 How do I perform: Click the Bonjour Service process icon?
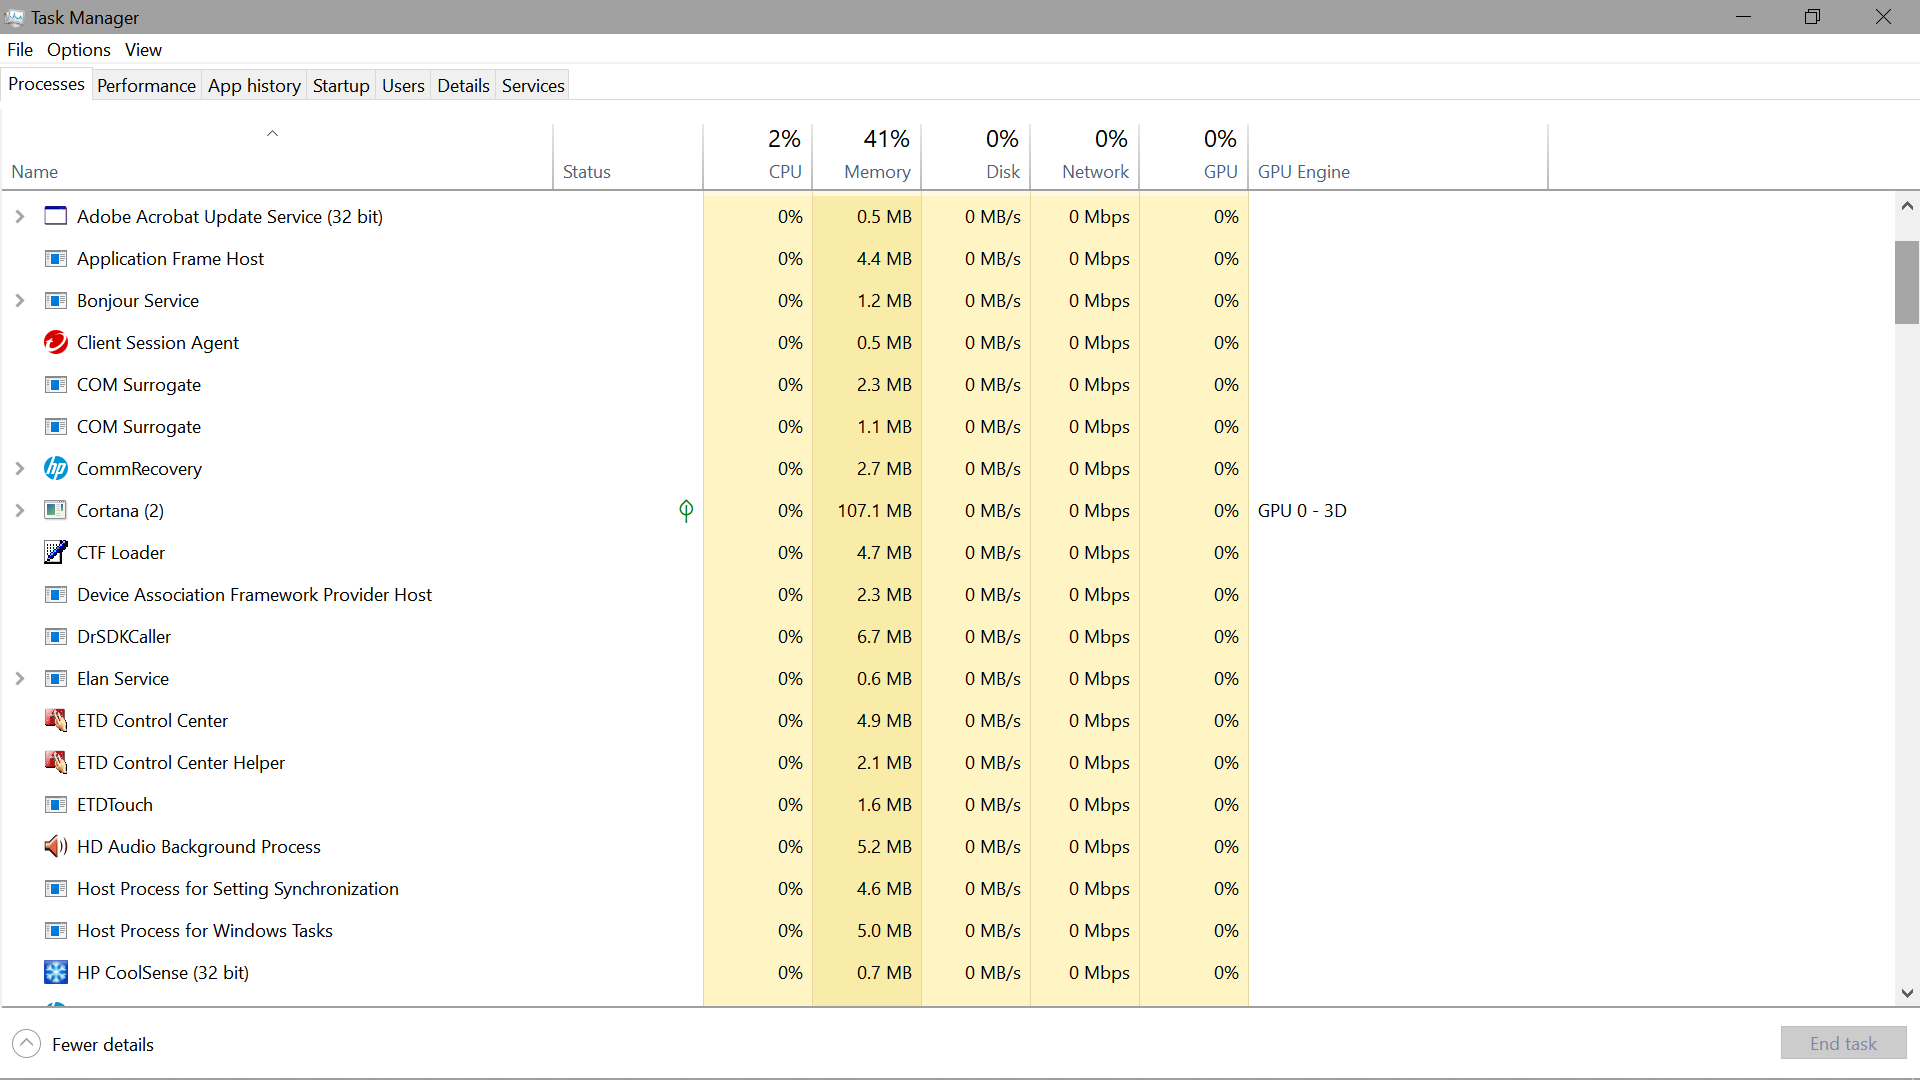pyautogui.click(x=56, y=300)
